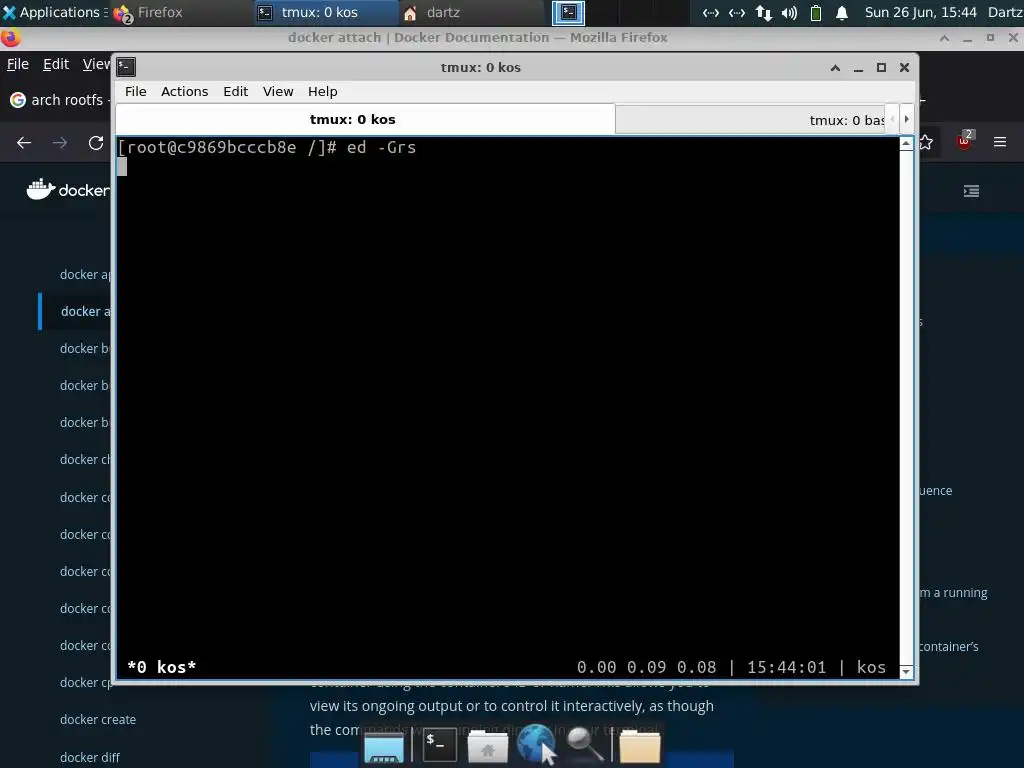Screen dimensions: 1024x768
Task: Open 'docker diff' sidebar link
Action: coord(90,758)
